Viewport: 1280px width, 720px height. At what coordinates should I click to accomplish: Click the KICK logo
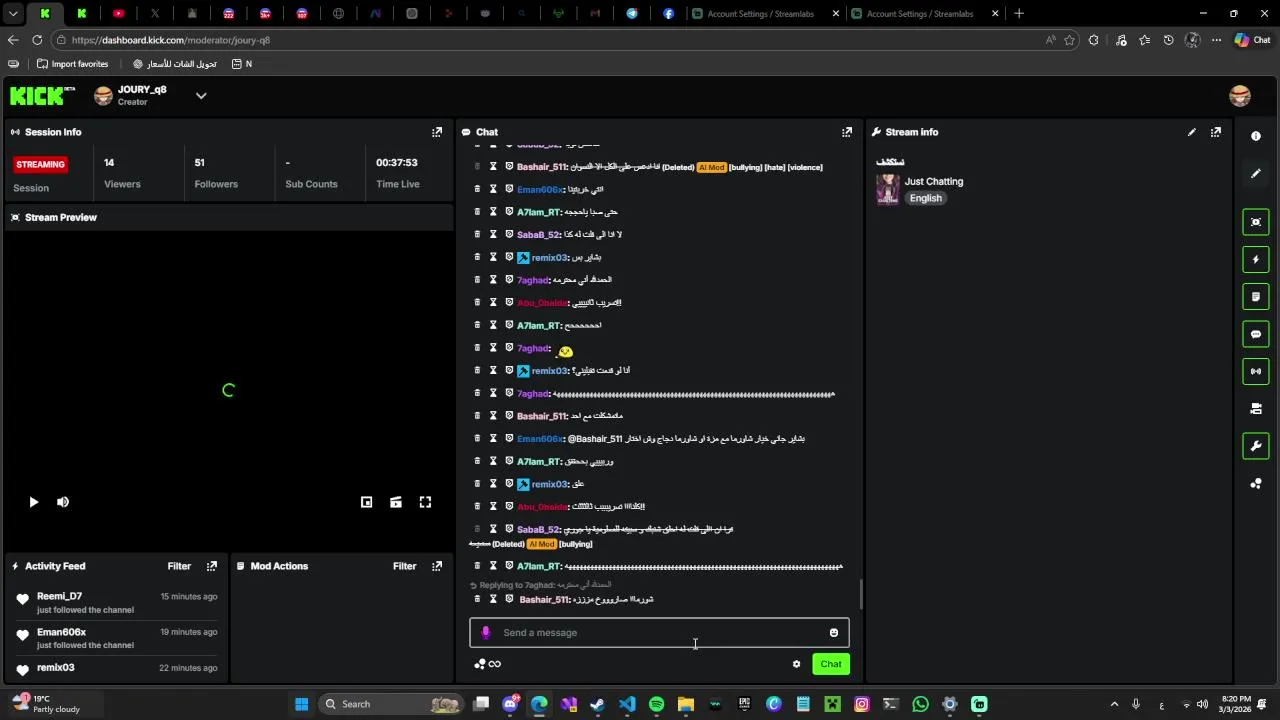tap(42, 96)
